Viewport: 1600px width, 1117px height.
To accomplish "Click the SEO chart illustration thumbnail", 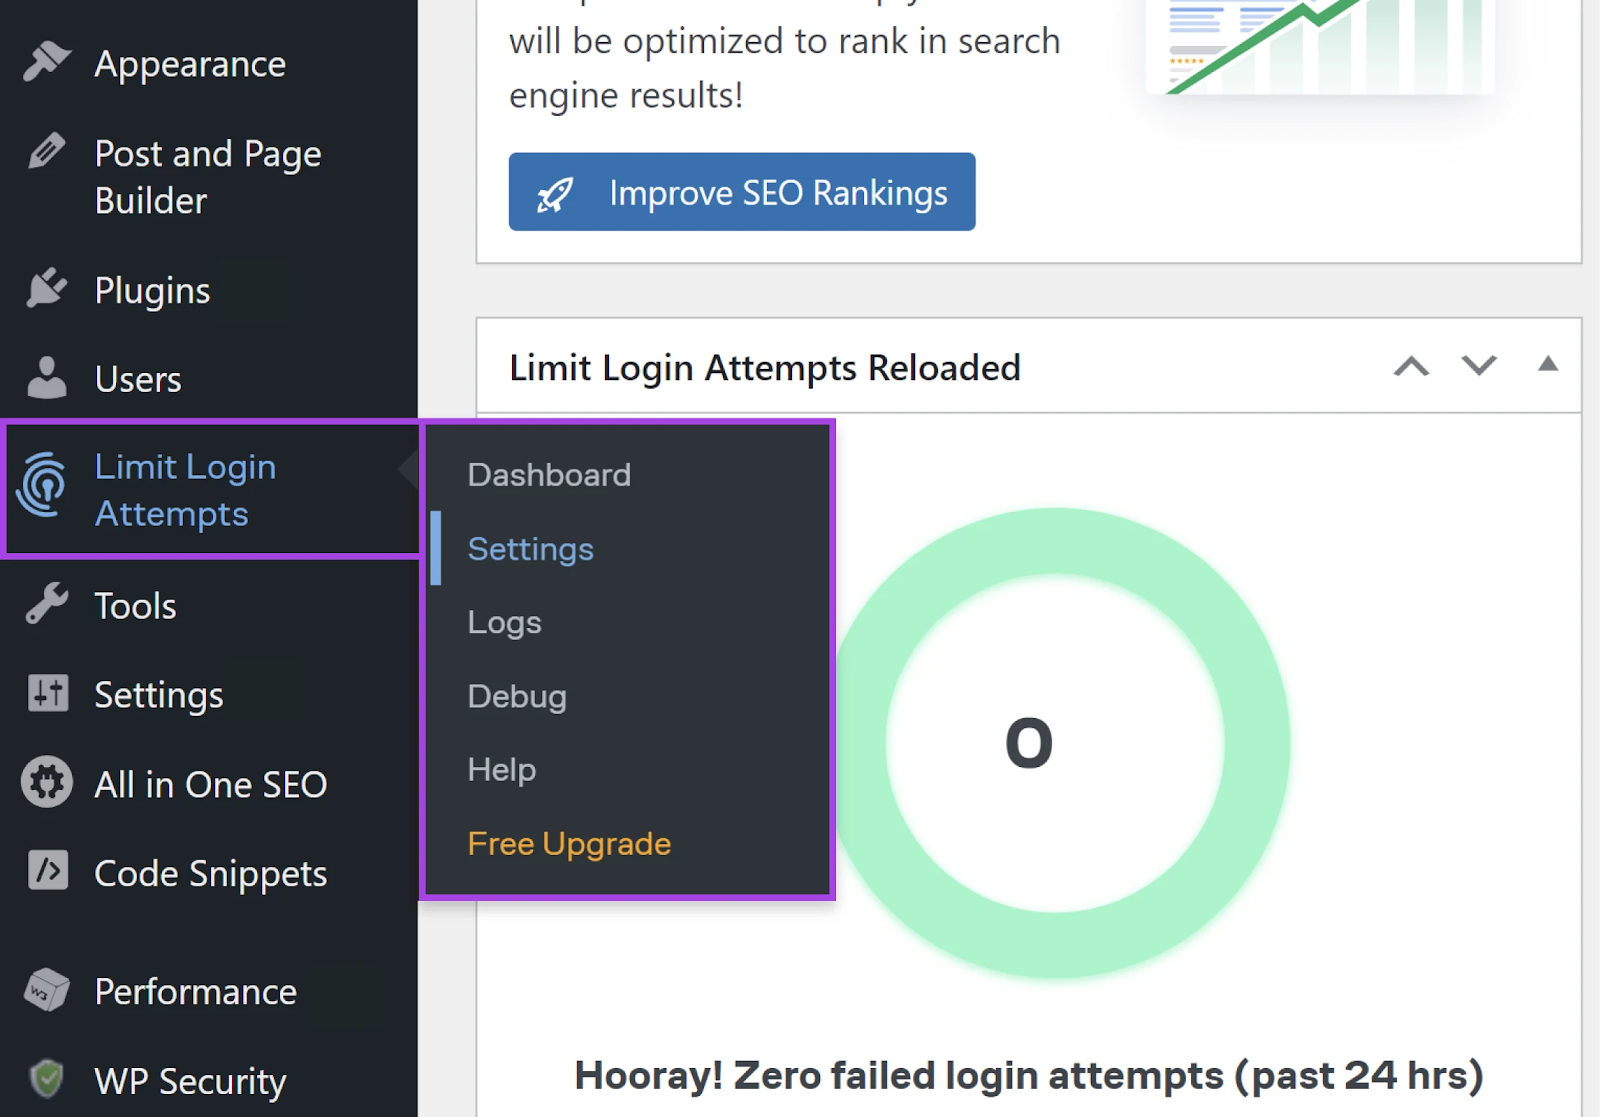I will [1320, 47].
